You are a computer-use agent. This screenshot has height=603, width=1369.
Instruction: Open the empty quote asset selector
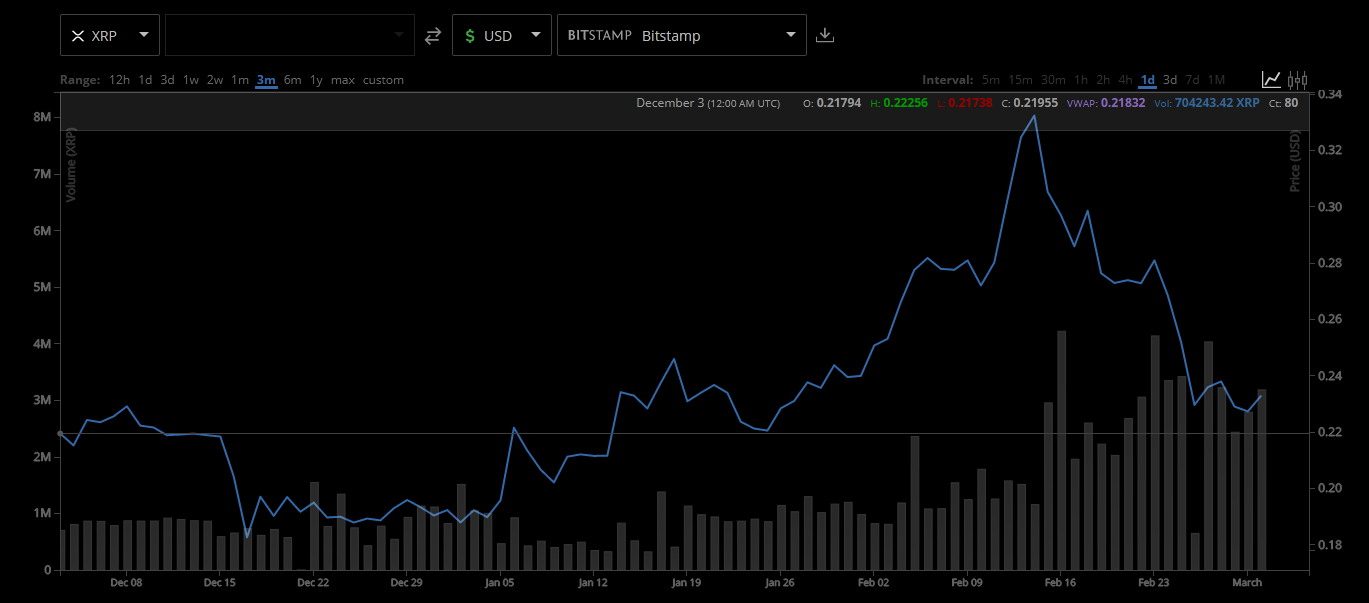pyautogui.click(x=290, y=35)
